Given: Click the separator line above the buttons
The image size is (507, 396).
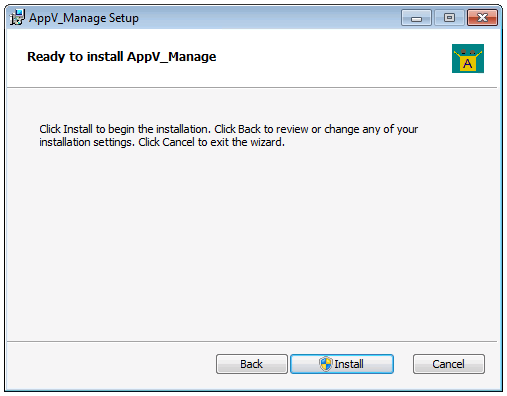Looking at the screenshot, I should point(252,341).
